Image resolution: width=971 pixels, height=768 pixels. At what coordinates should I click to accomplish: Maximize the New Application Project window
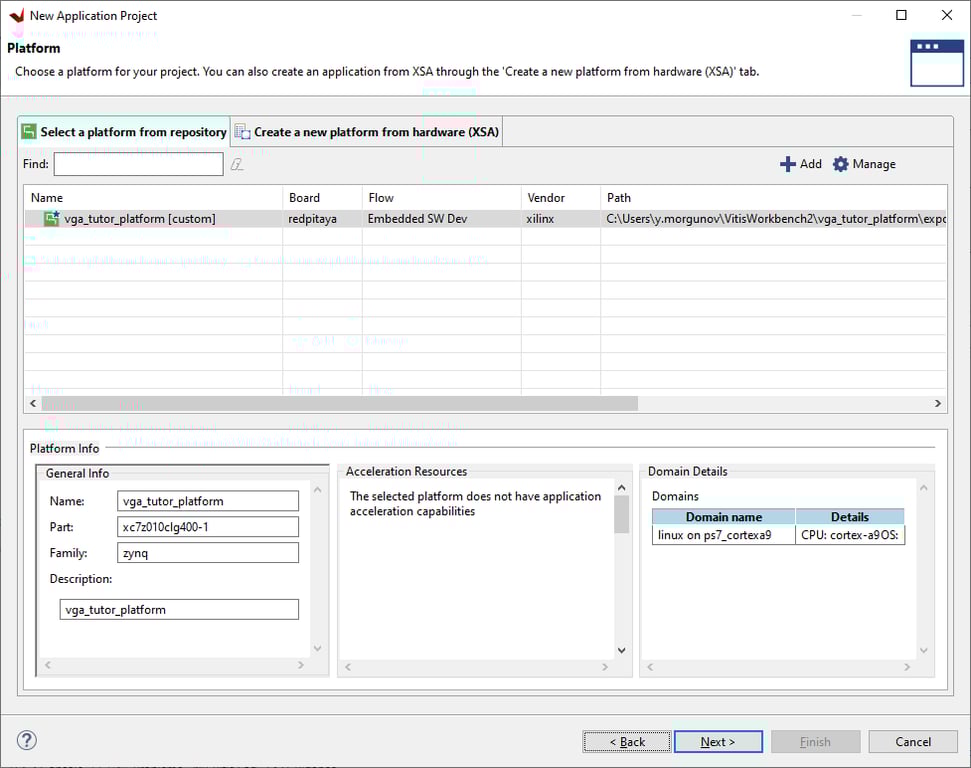tap(902, 15)
